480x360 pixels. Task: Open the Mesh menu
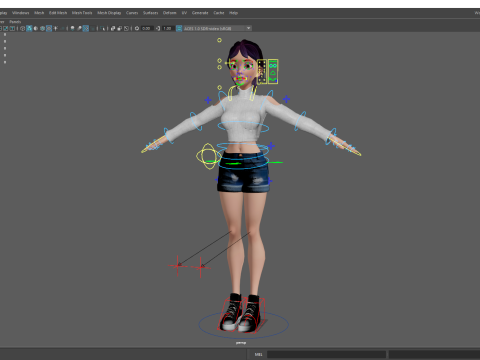tap(39, 13)
